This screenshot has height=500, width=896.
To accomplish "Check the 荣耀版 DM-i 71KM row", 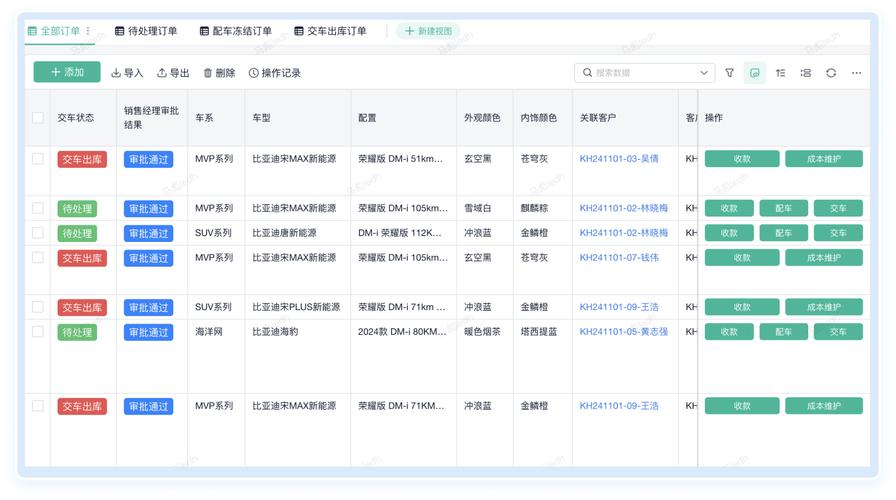I will click(38, 406).
